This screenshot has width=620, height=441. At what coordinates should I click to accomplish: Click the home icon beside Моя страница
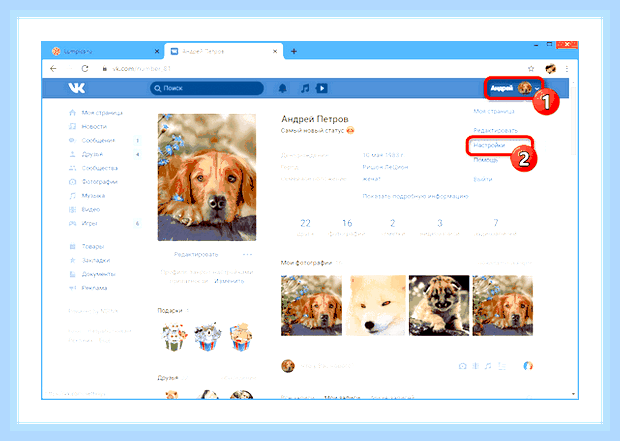point(72,113)
